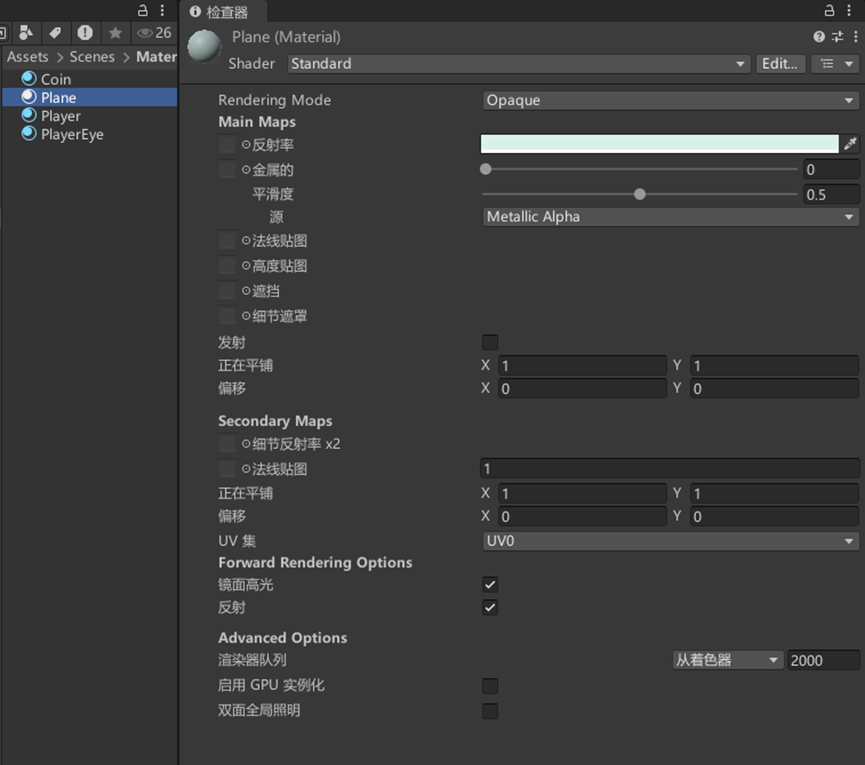The width and height of the screenshot is (865, 765).
Task: Open the Rendering Mode Opaque dropdown
Action: click(x=670, y=100)
